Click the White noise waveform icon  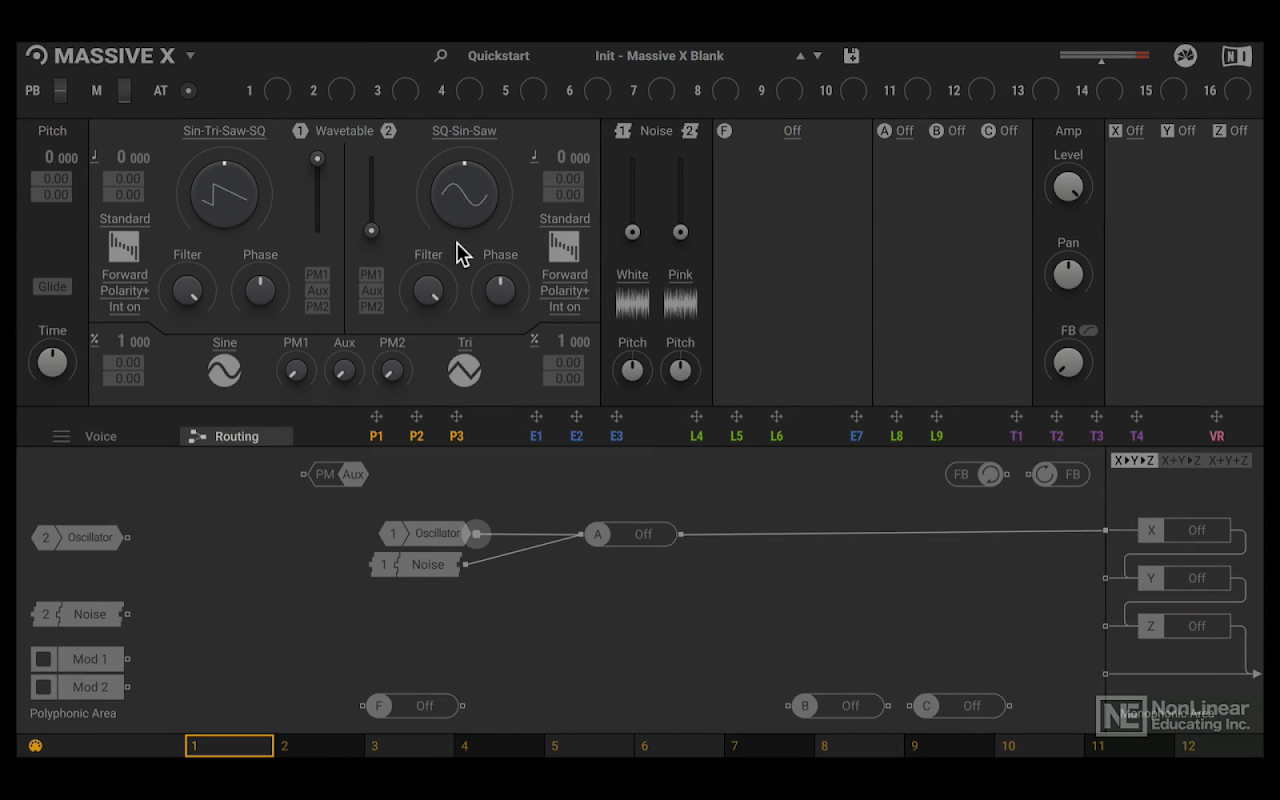[x=632, y=303]
